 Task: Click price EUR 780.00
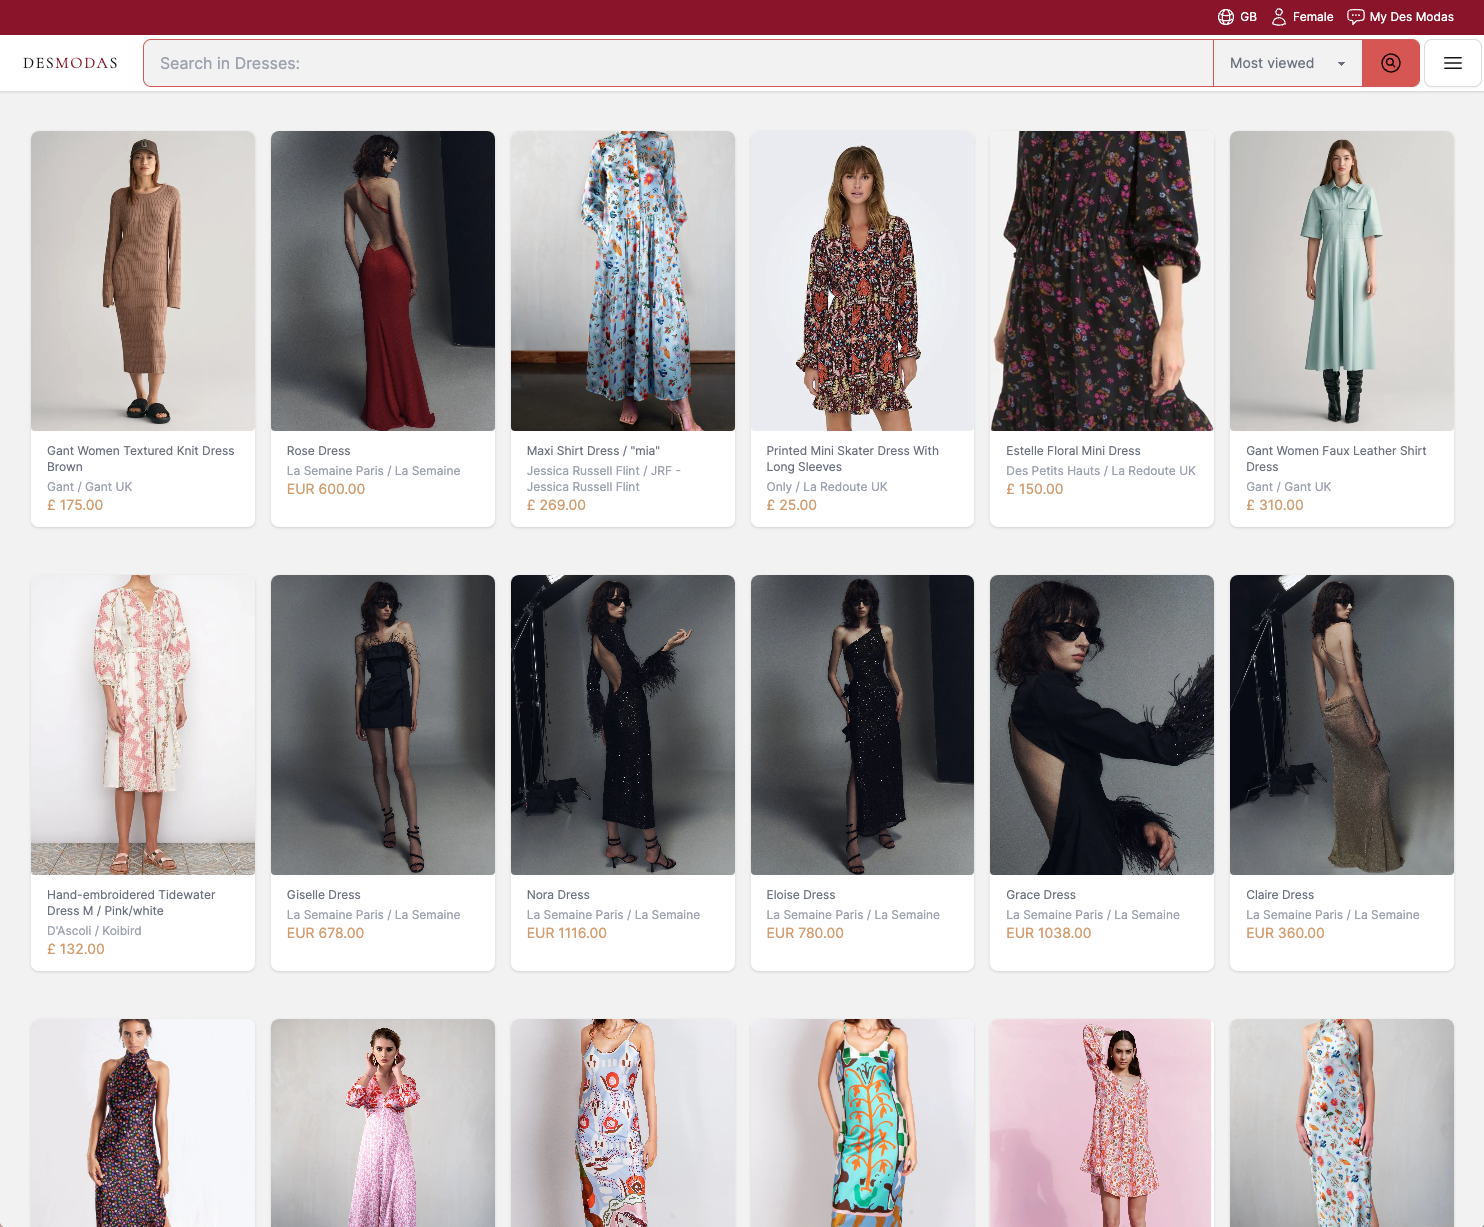(x=805, y=933)
